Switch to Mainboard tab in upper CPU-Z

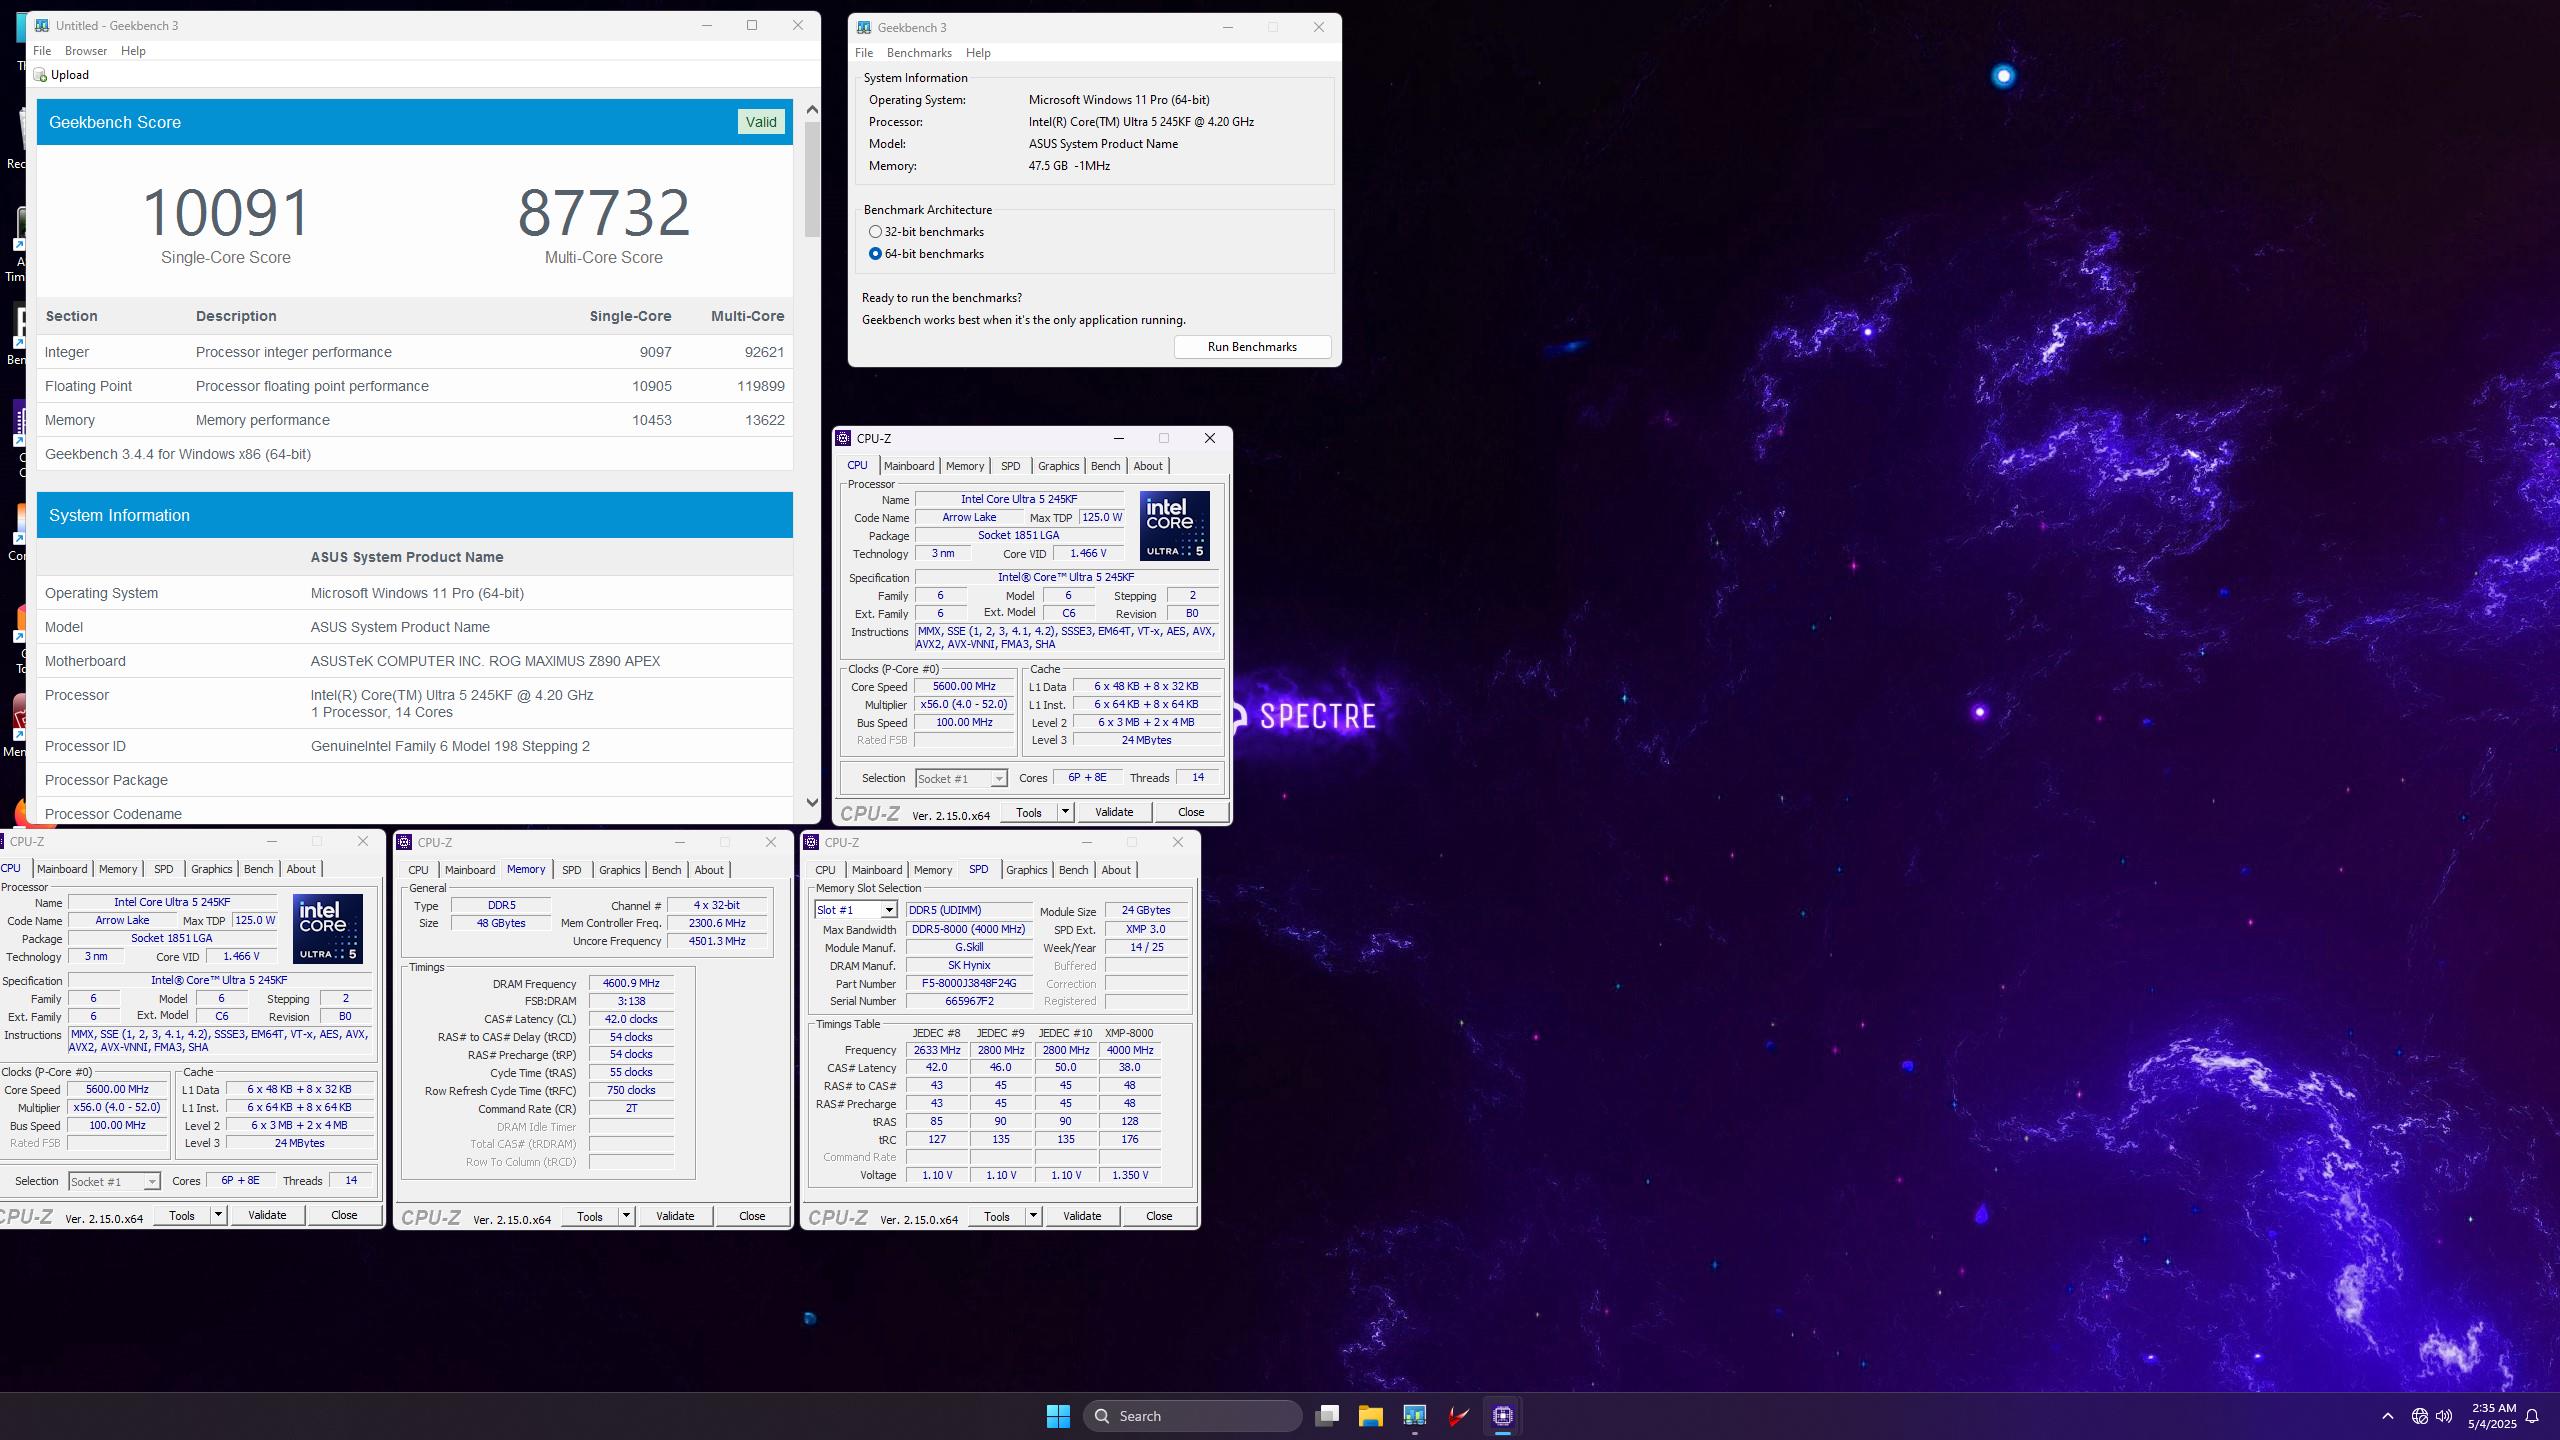[909, 466]
